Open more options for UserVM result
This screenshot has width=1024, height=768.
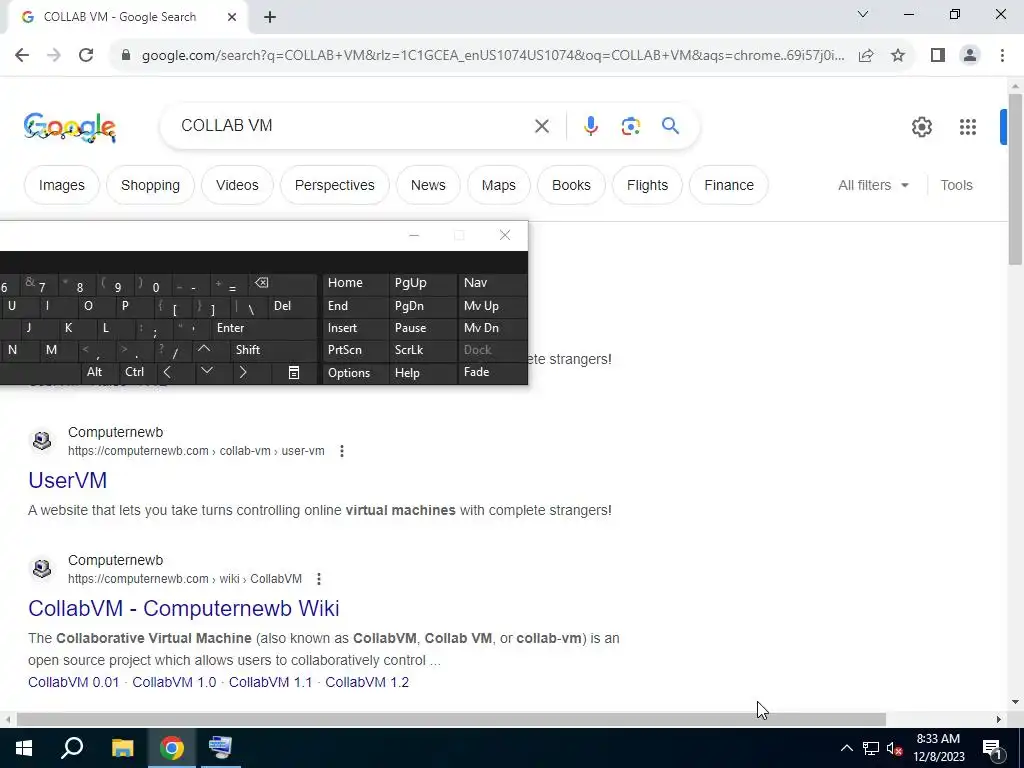pyautogui.click(x=342, y=451)
